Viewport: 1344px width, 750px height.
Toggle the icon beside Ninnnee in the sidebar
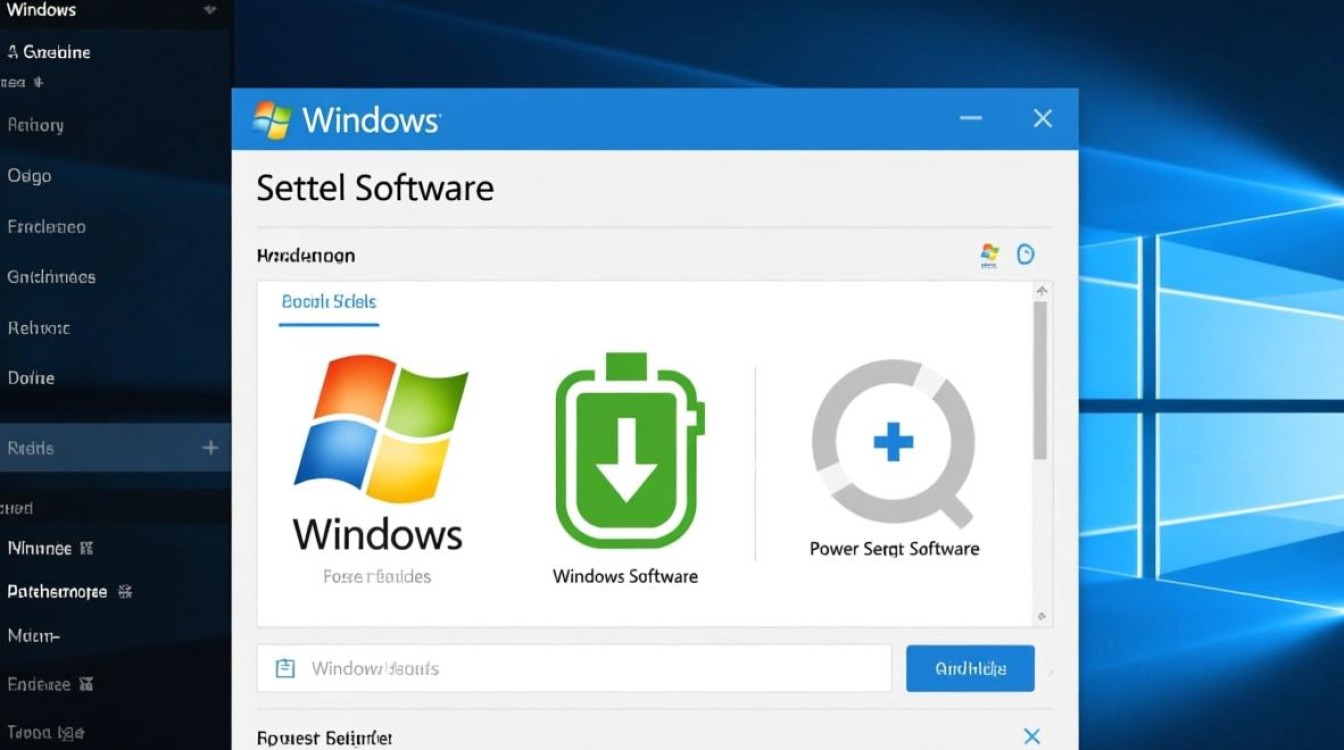tap(88, 548)
